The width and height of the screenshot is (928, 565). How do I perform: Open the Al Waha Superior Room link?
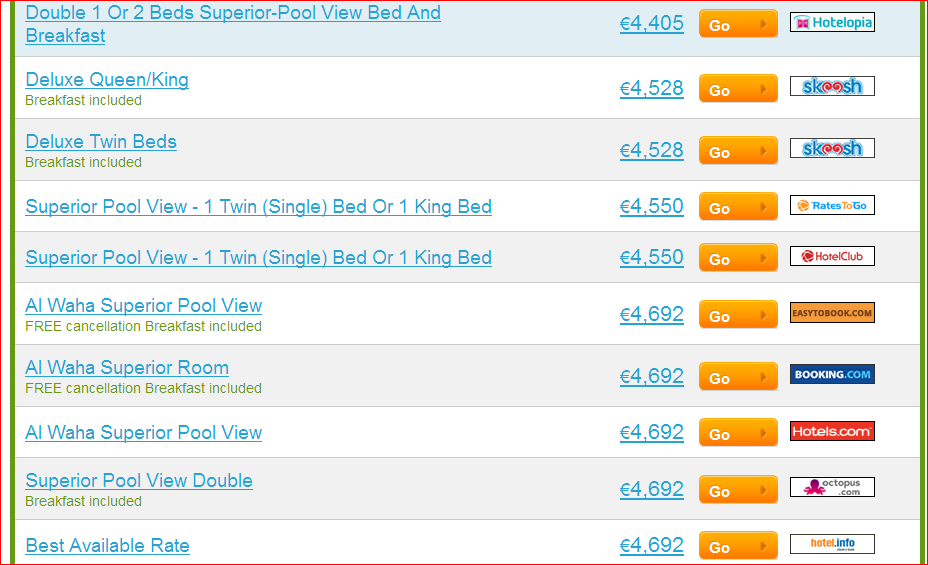(127, 367)
